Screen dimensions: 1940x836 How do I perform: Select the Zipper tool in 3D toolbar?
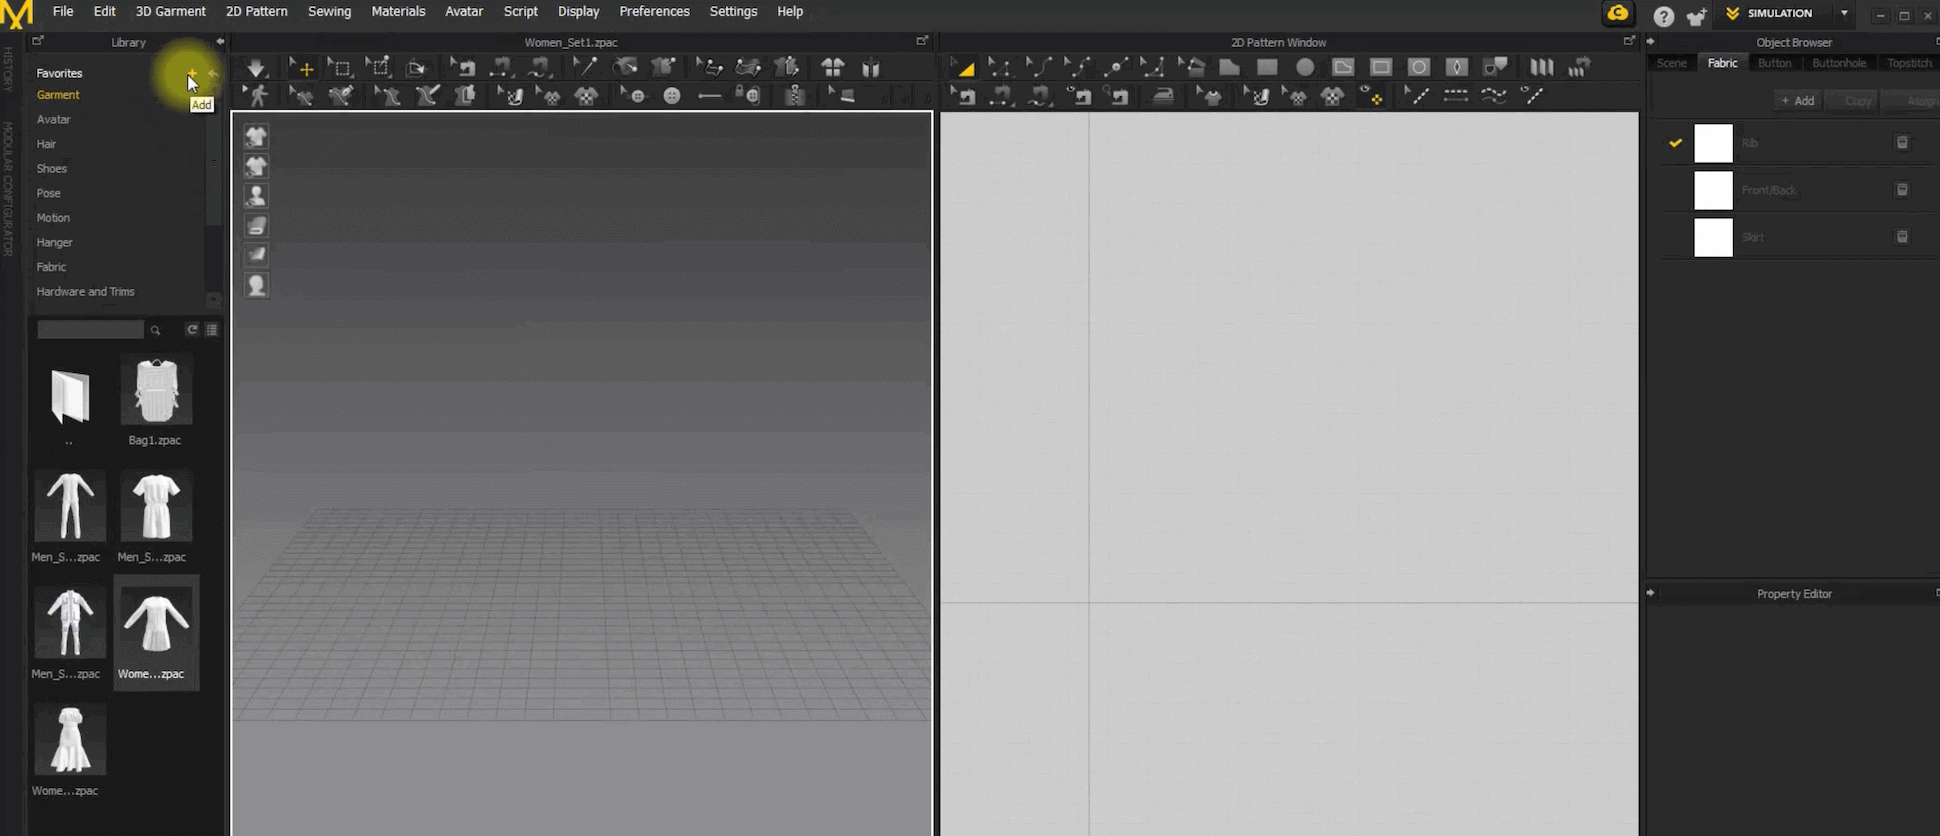[794, 96]
